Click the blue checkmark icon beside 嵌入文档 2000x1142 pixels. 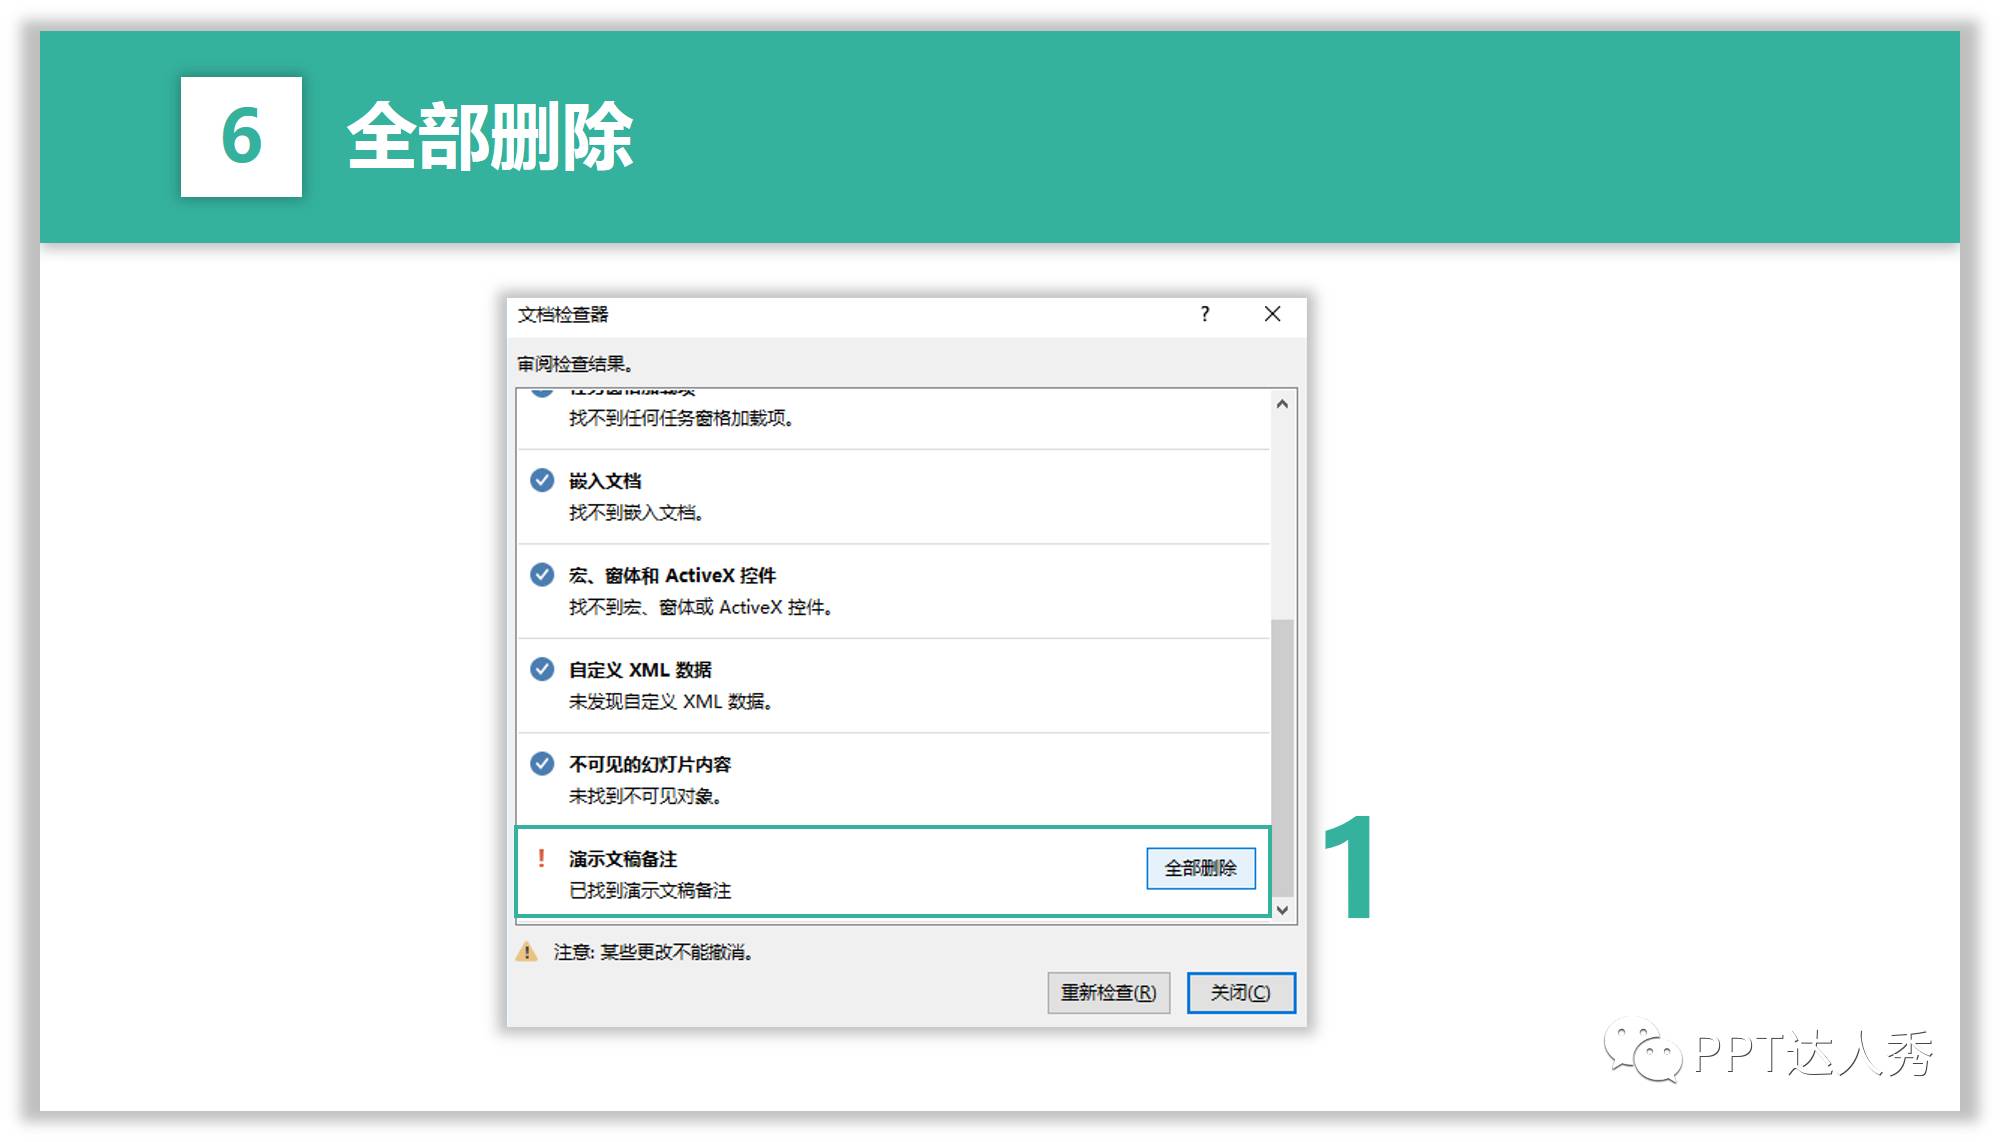[541, 480]
